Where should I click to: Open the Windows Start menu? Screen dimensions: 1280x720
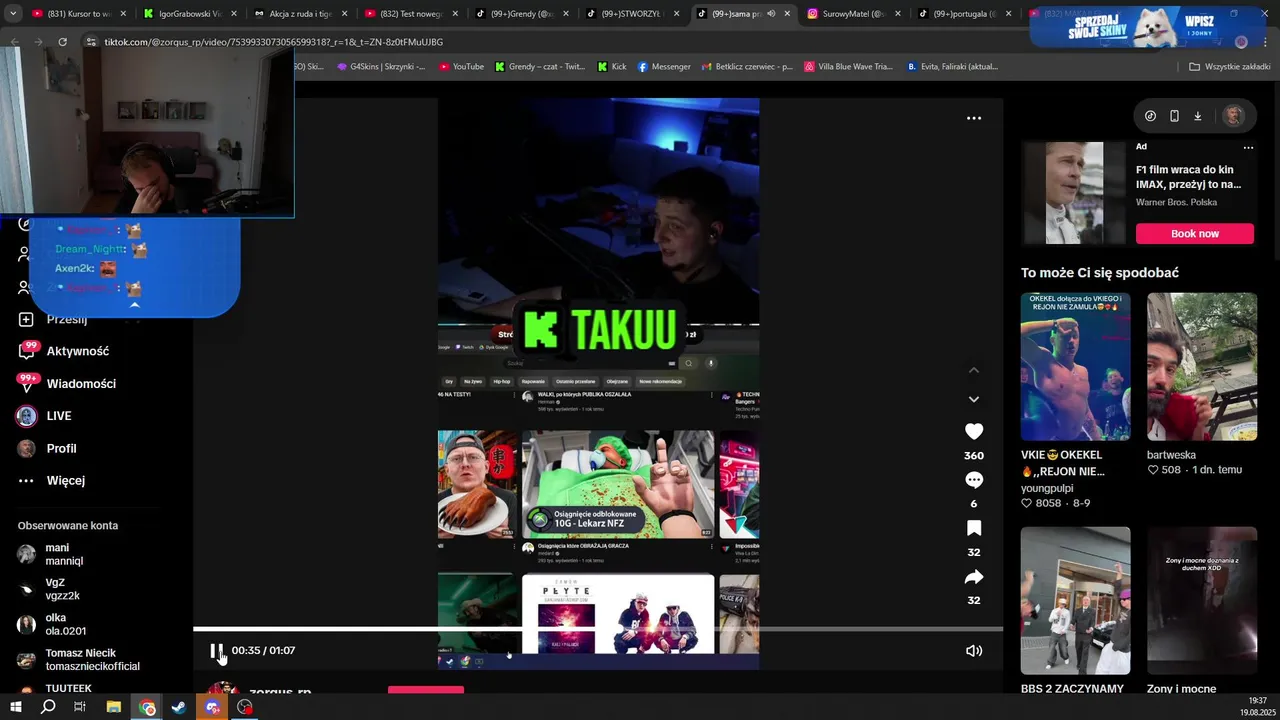[15, 707]
